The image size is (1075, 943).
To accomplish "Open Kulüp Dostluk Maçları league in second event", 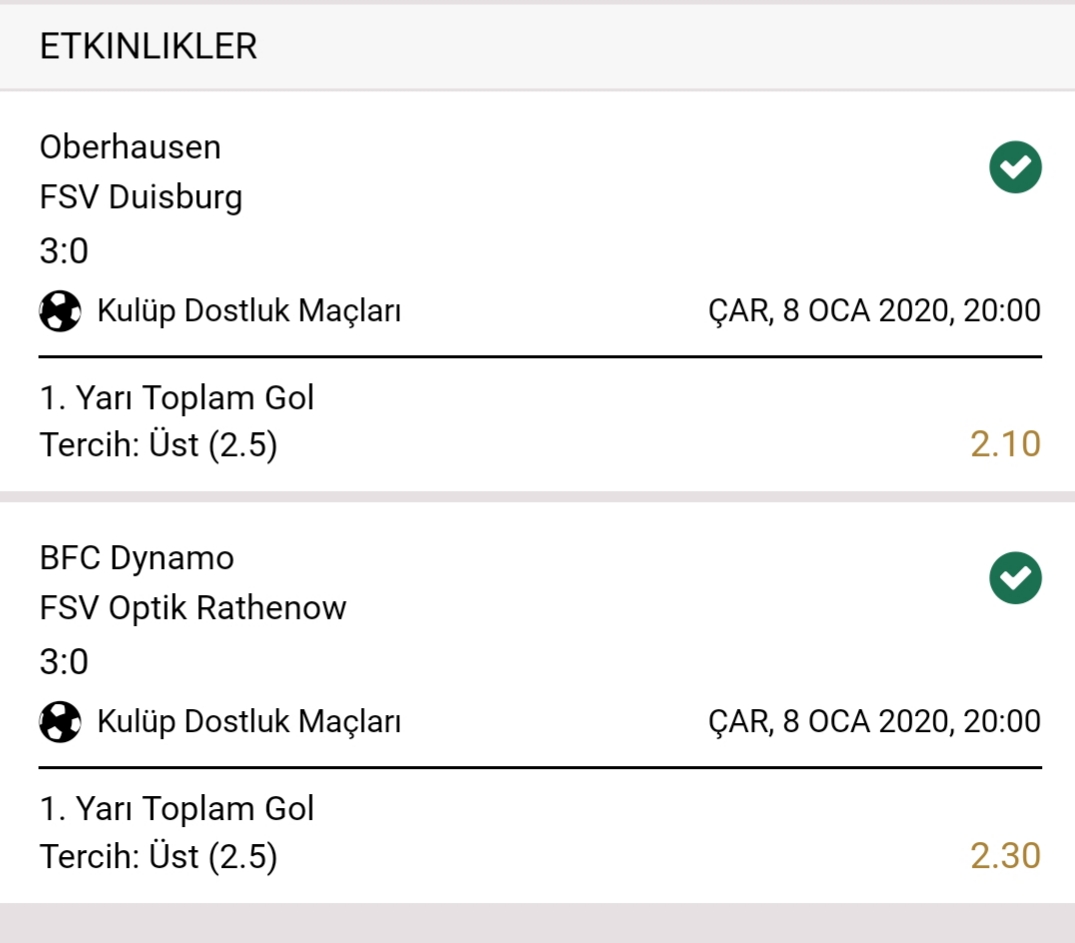I will [249, 722].
